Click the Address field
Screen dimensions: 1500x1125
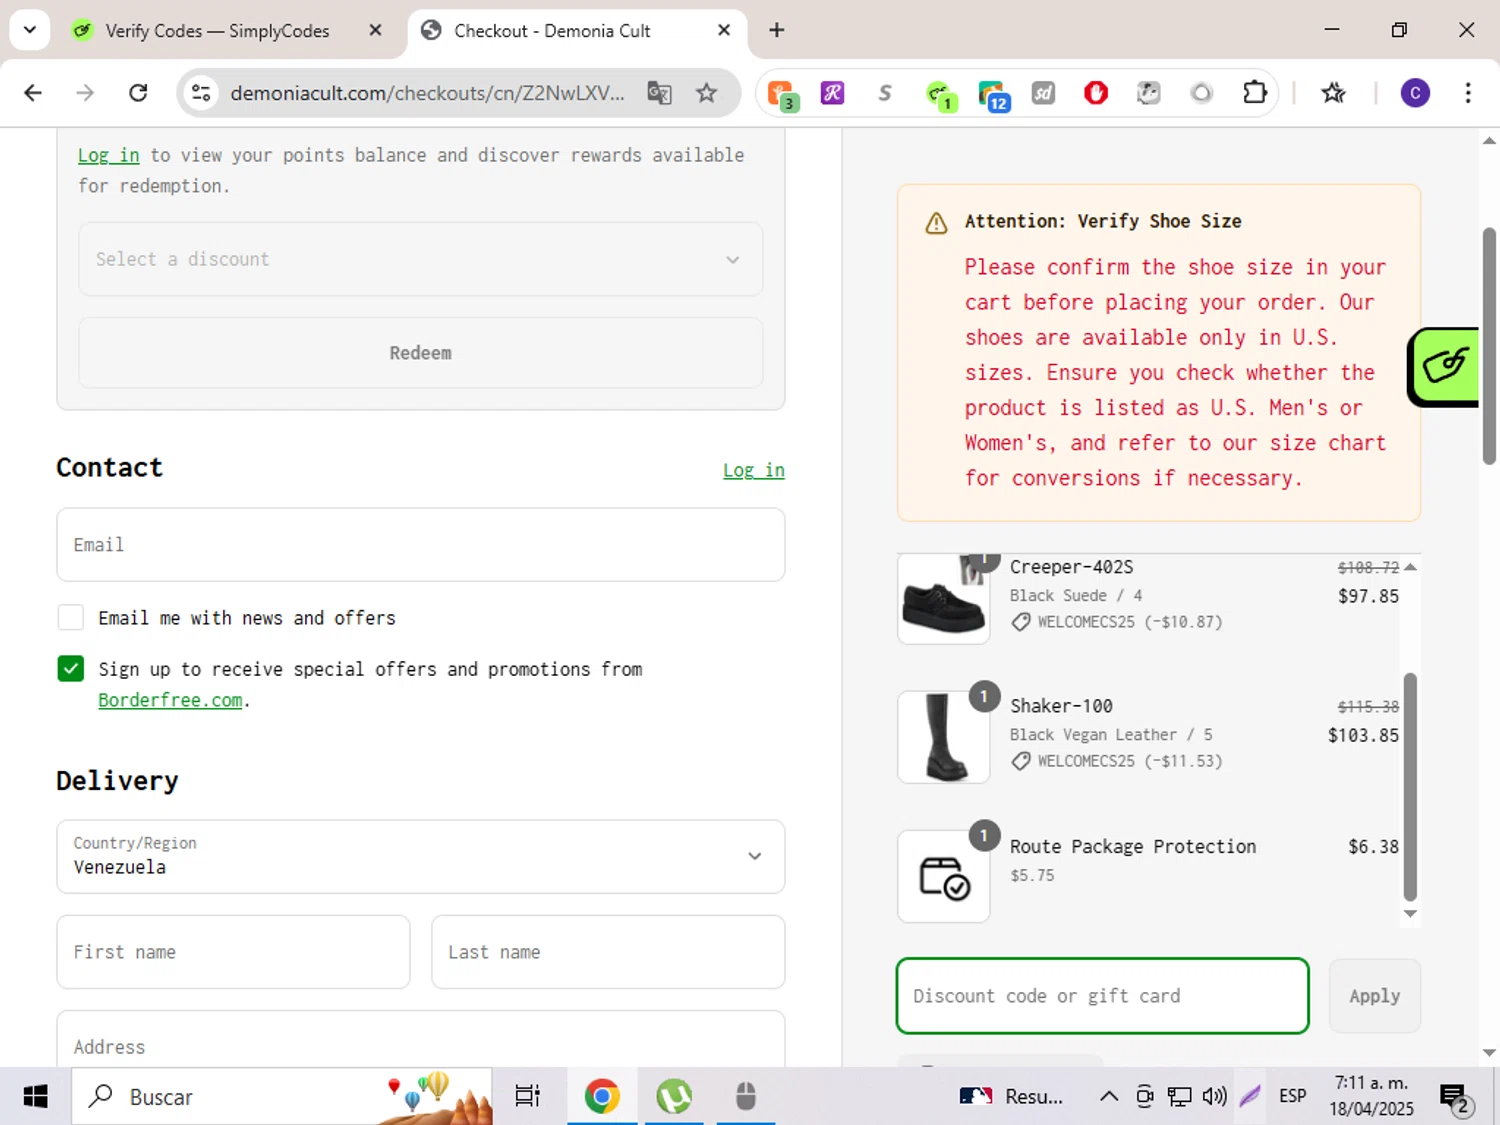point(421,1040)
